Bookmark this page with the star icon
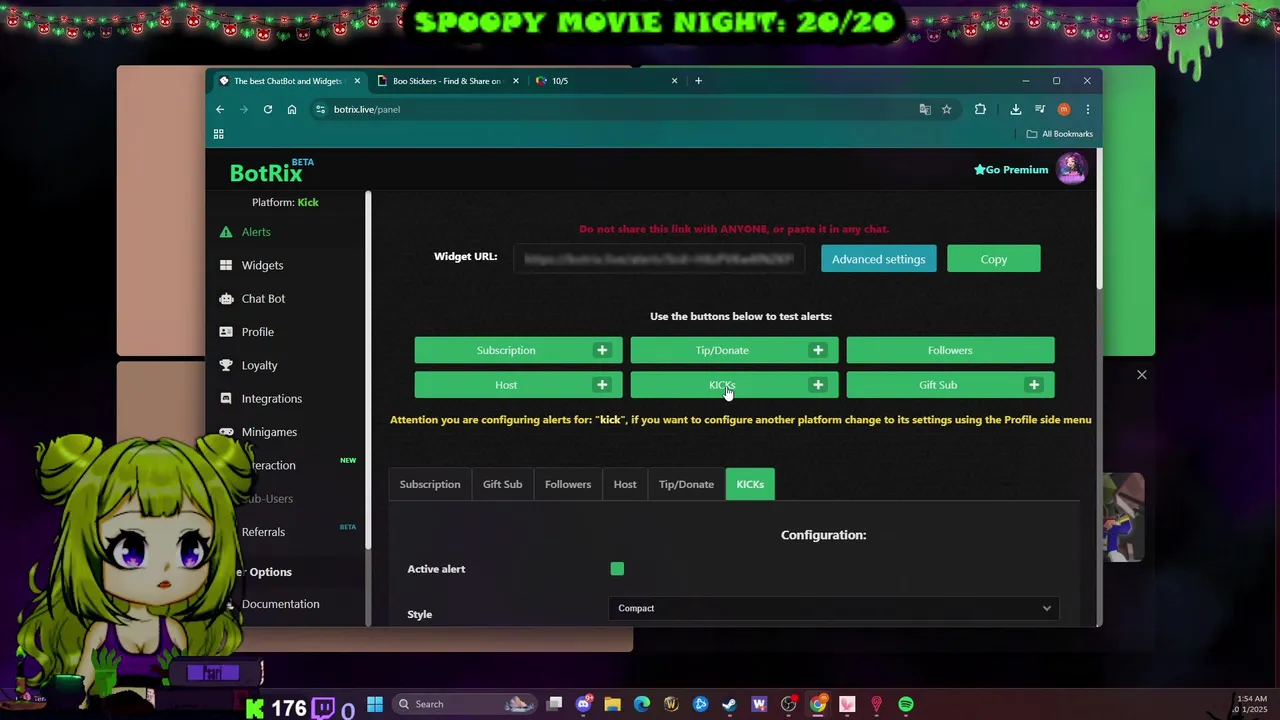Viewport: 1280px width, 720px height. pos(946,109)
